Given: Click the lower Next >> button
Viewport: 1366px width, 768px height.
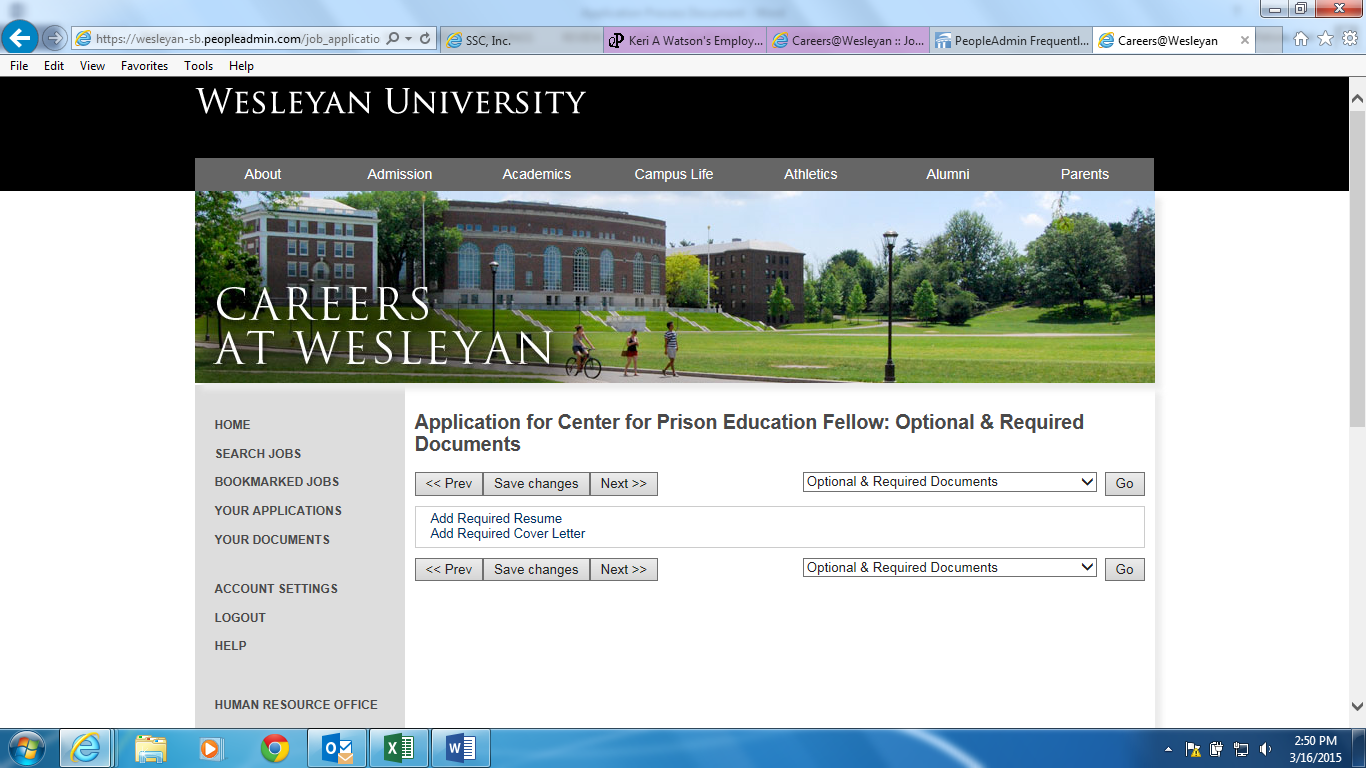Looking at the screenshot, I should 624,570.
